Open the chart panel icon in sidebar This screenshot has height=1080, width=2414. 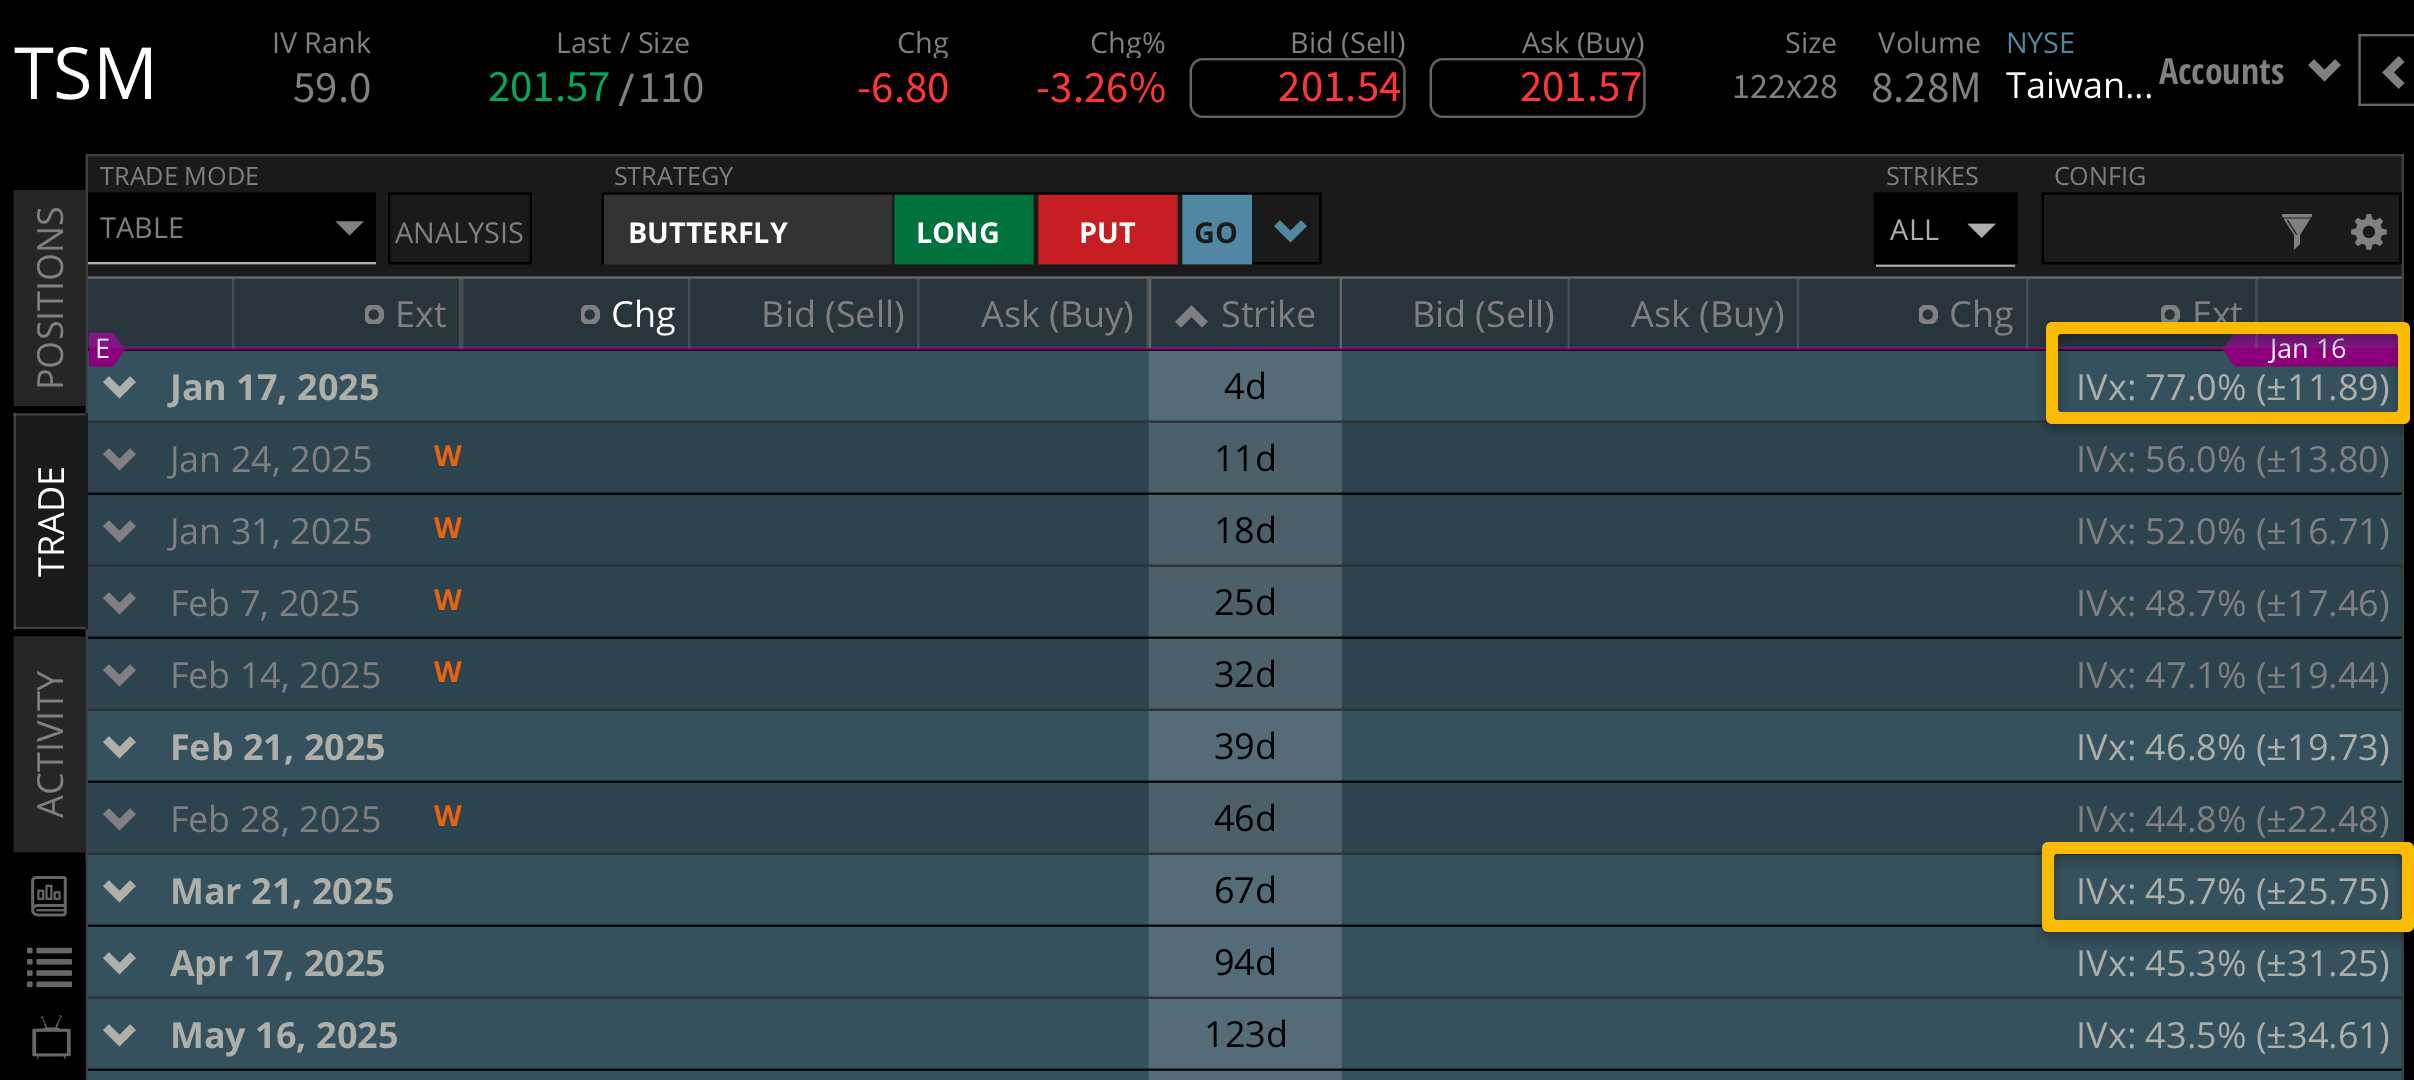[x=49, y=895]
